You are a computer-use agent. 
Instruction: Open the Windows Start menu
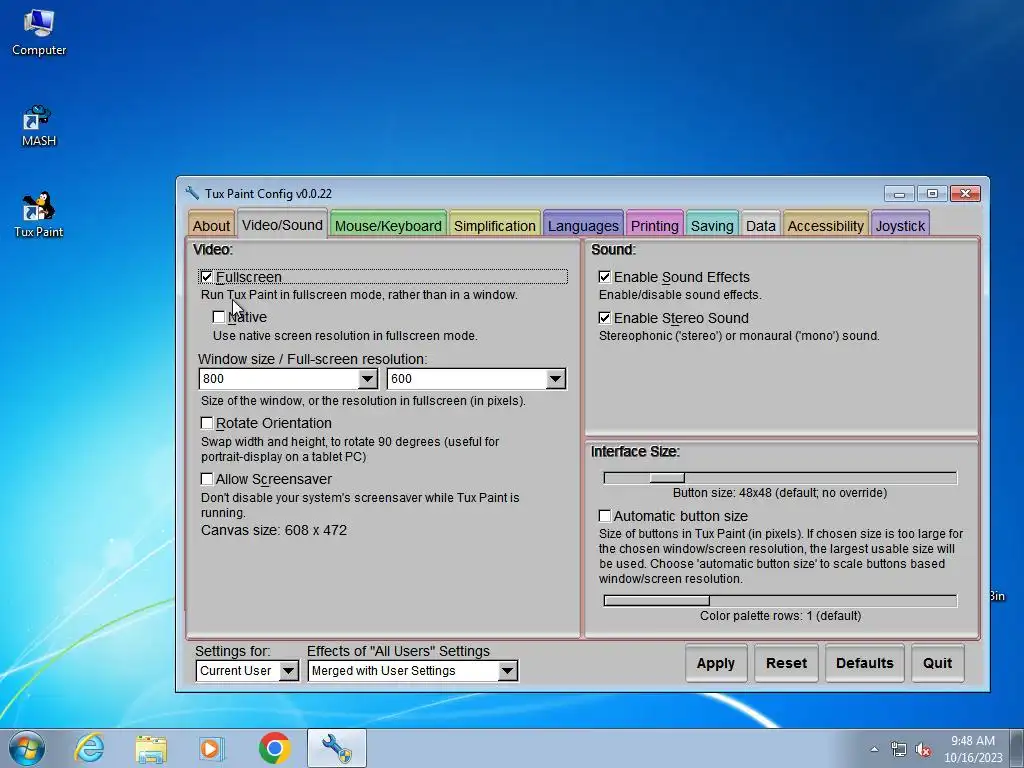pyautogui.click(x=27, y=748)
